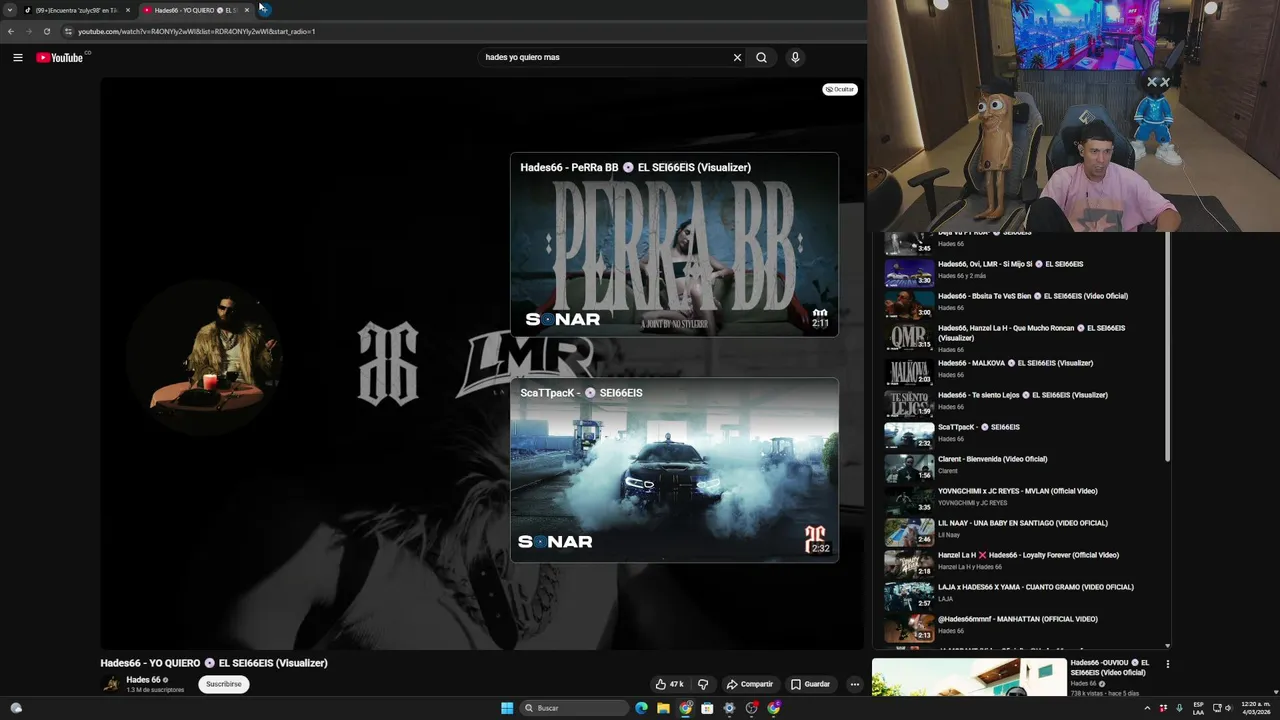Image resolution: width=1280 pixels, height=720 pixels.
Task: Click the browser forward arrow
Action: pos(28,31)
